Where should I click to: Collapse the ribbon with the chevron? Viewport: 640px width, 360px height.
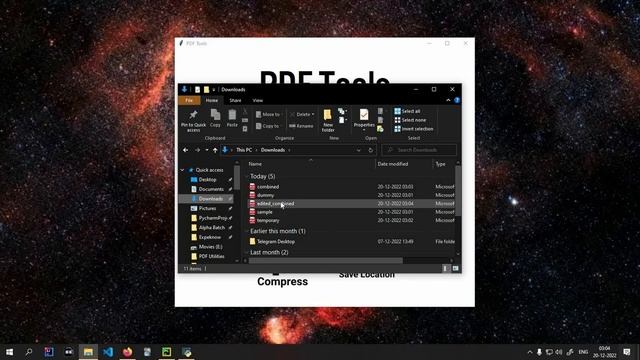point(448,100)
